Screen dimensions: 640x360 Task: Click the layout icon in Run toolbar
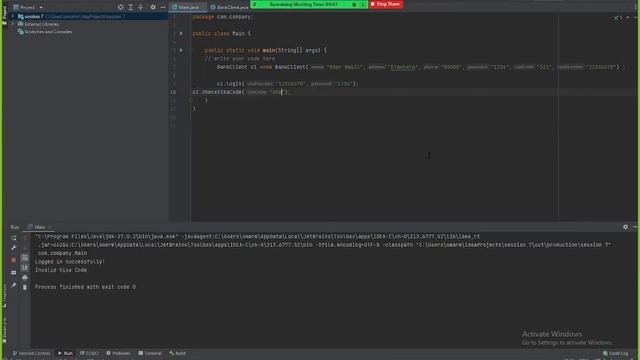(13, 272)
